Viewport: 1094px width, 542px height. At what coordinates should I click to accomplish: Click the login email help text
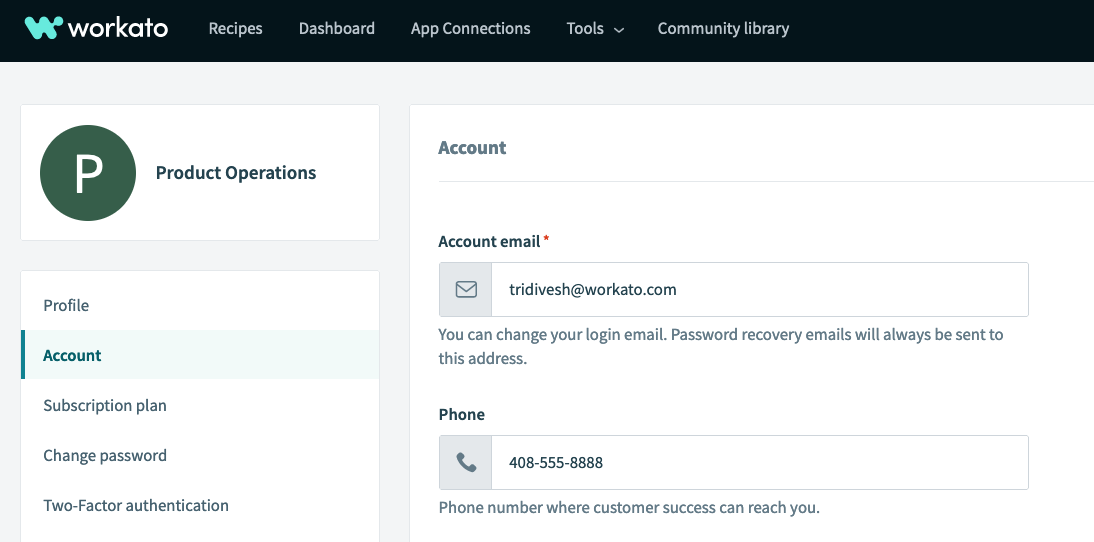[721, 347]
